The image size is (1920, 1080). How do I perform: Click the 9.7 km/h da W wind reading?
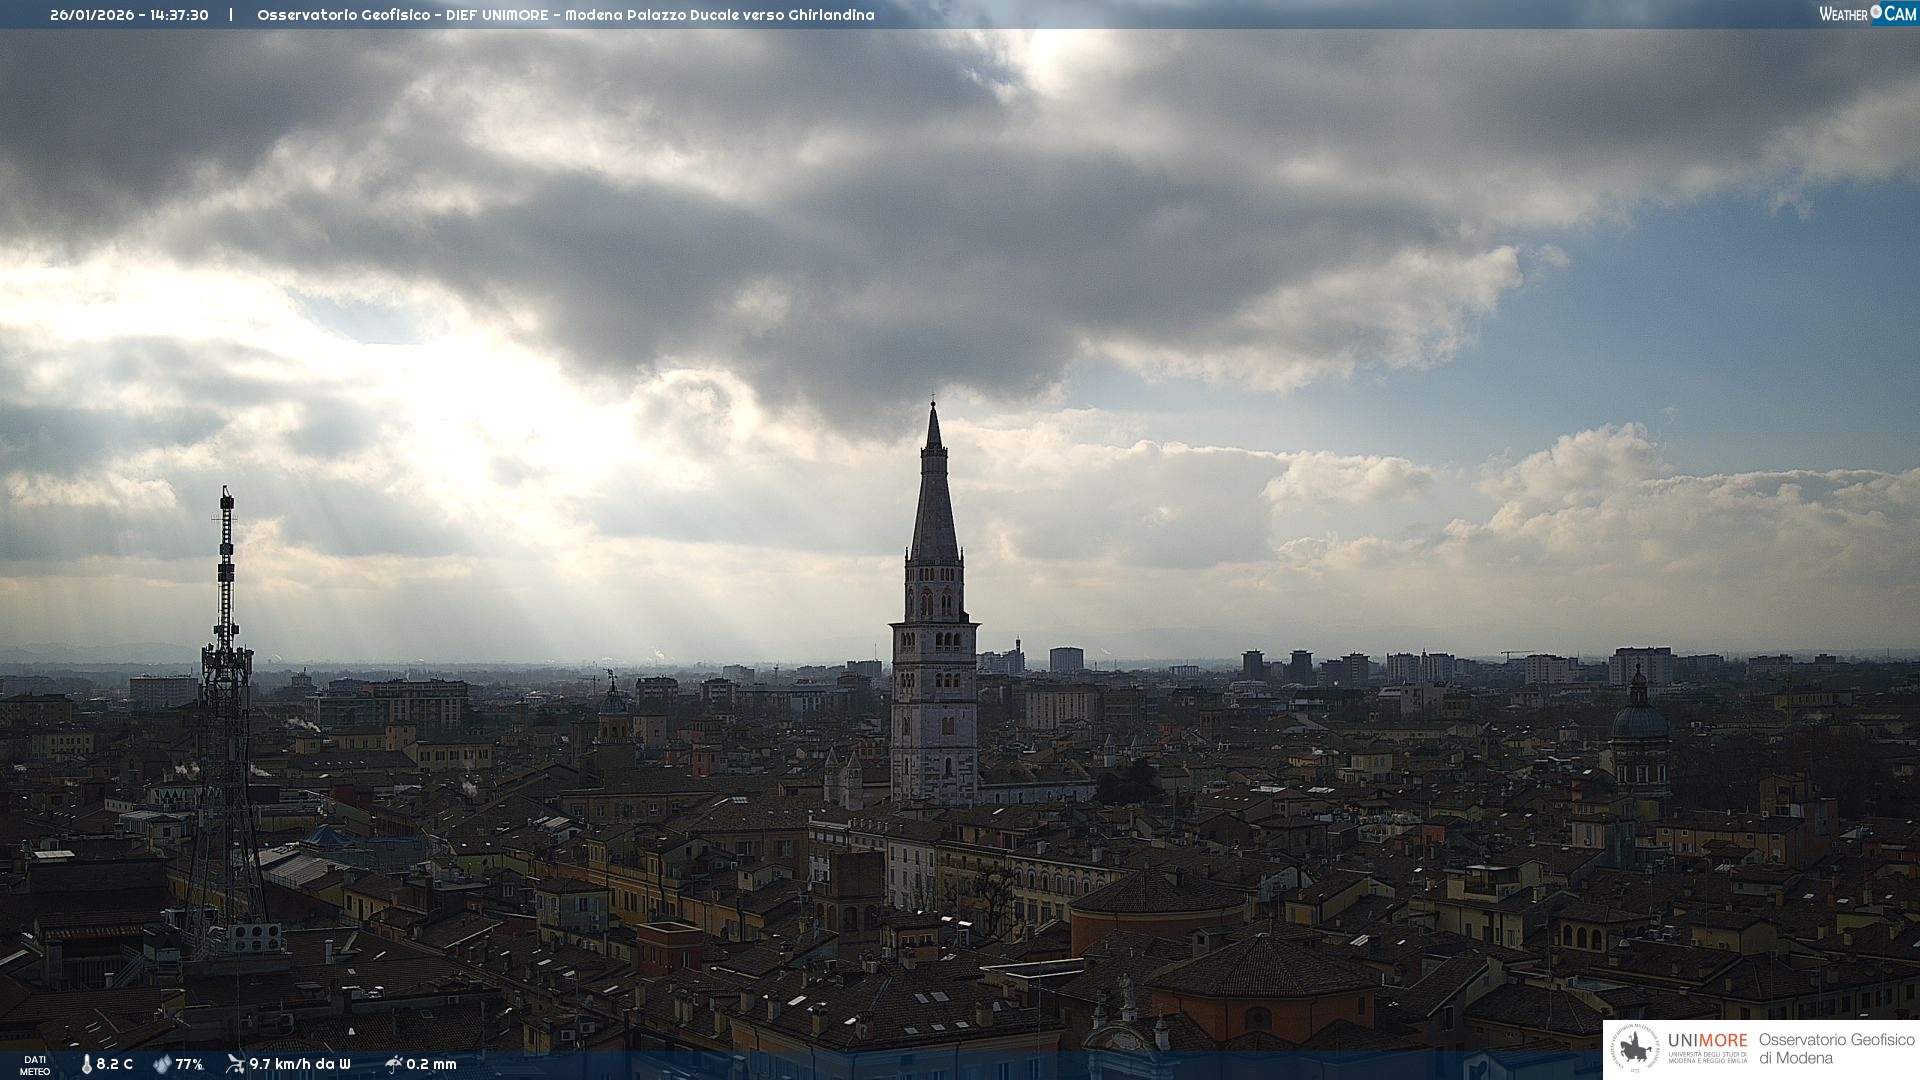300,1064
